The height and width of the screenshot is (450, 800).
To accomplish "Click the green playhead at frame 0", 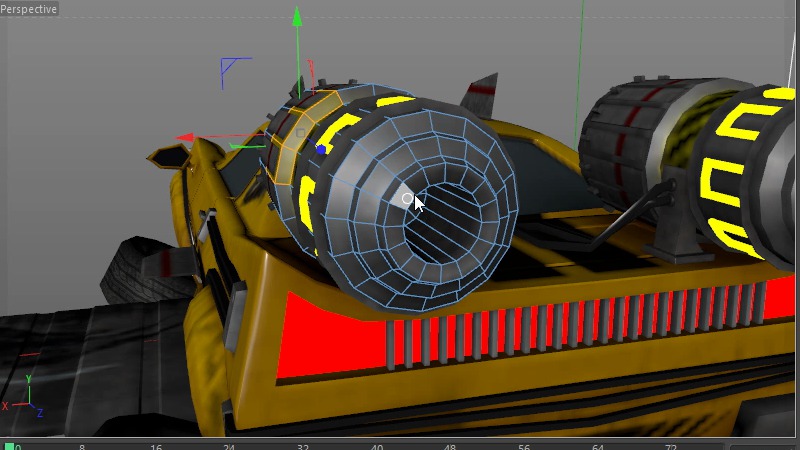I will (9, 446).
